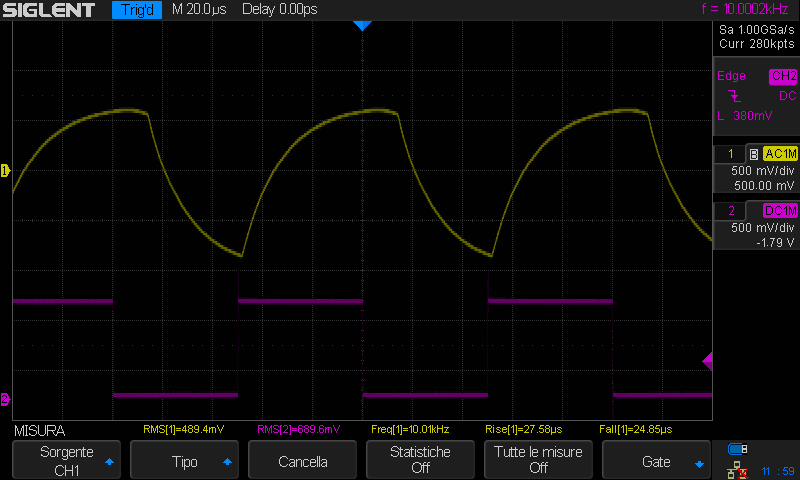Click the CH2 trigger source badge

[783, 77]
